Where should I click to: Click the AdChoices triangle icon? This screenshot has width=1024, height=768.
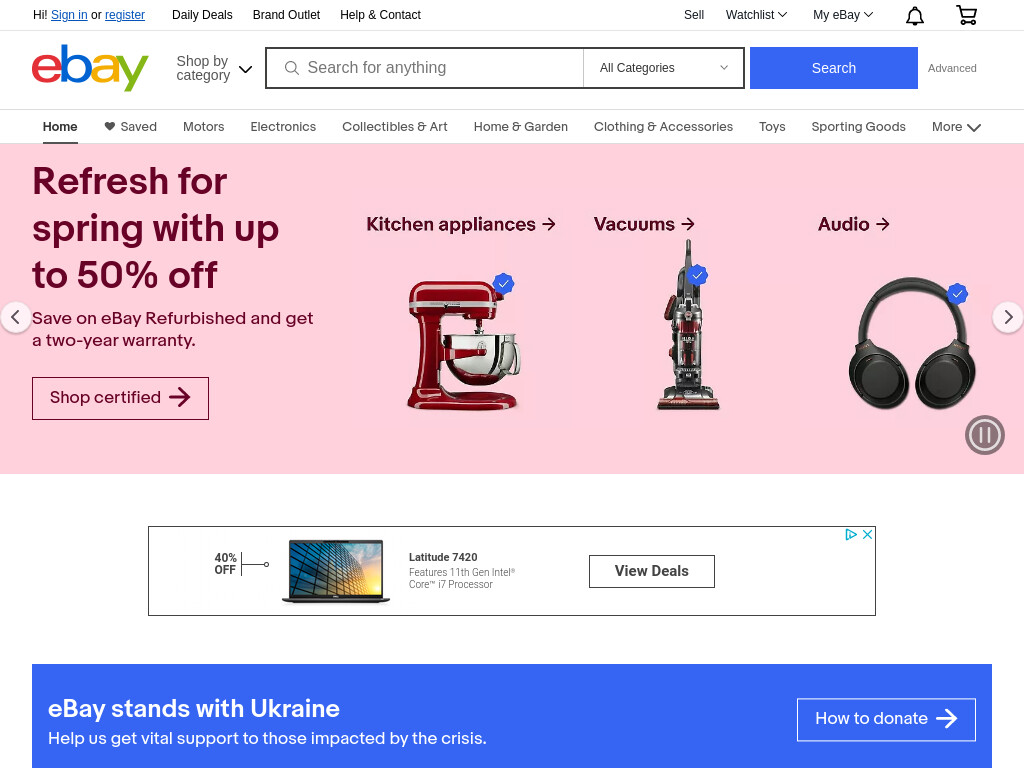click(x=850, y=534)
